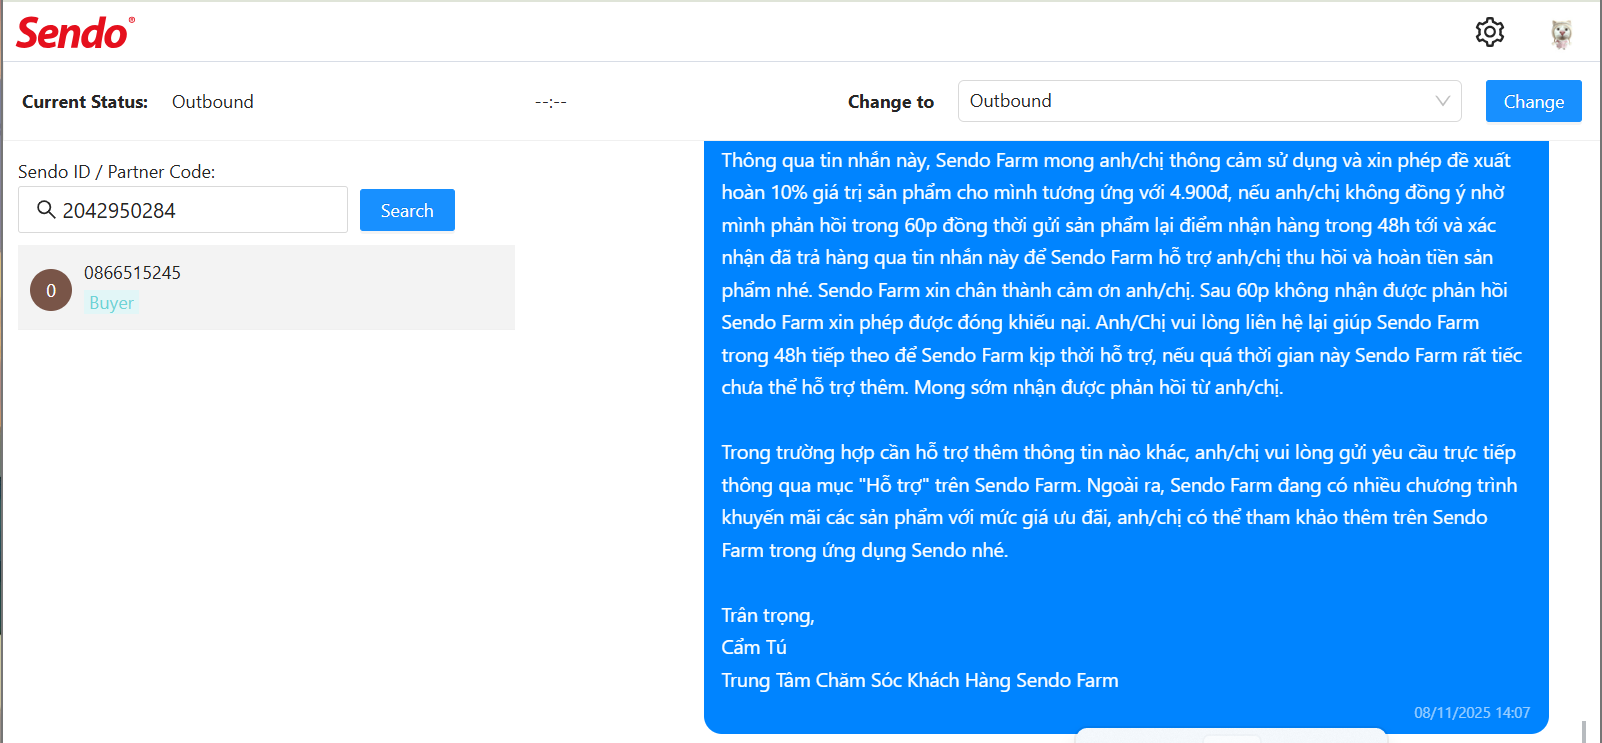Click the Change button

click(1533, 101)
